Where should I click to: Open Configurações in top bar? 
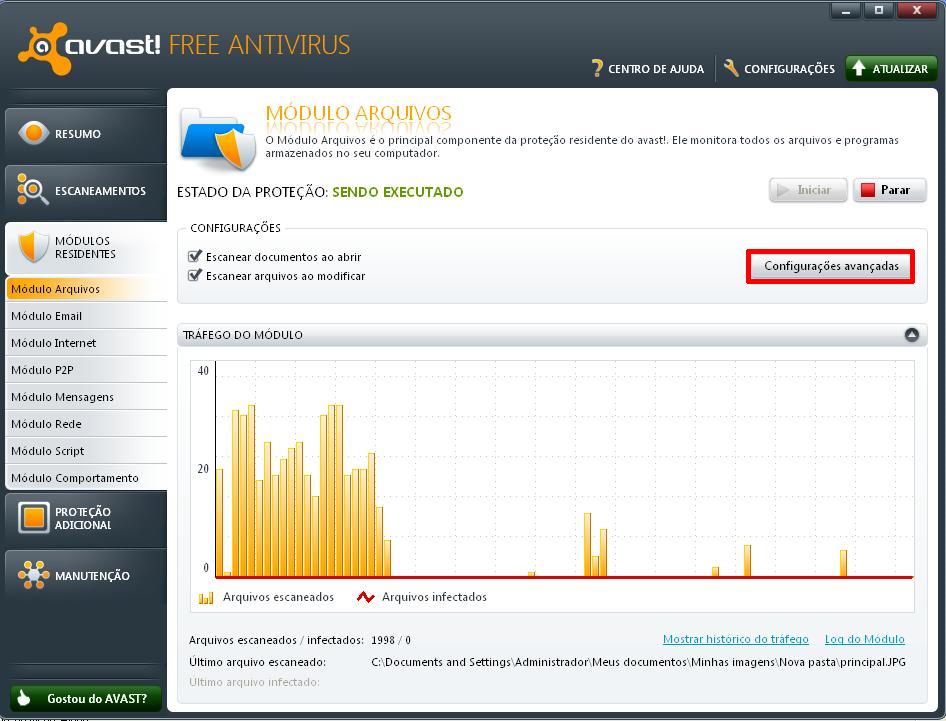pos(779,69)
